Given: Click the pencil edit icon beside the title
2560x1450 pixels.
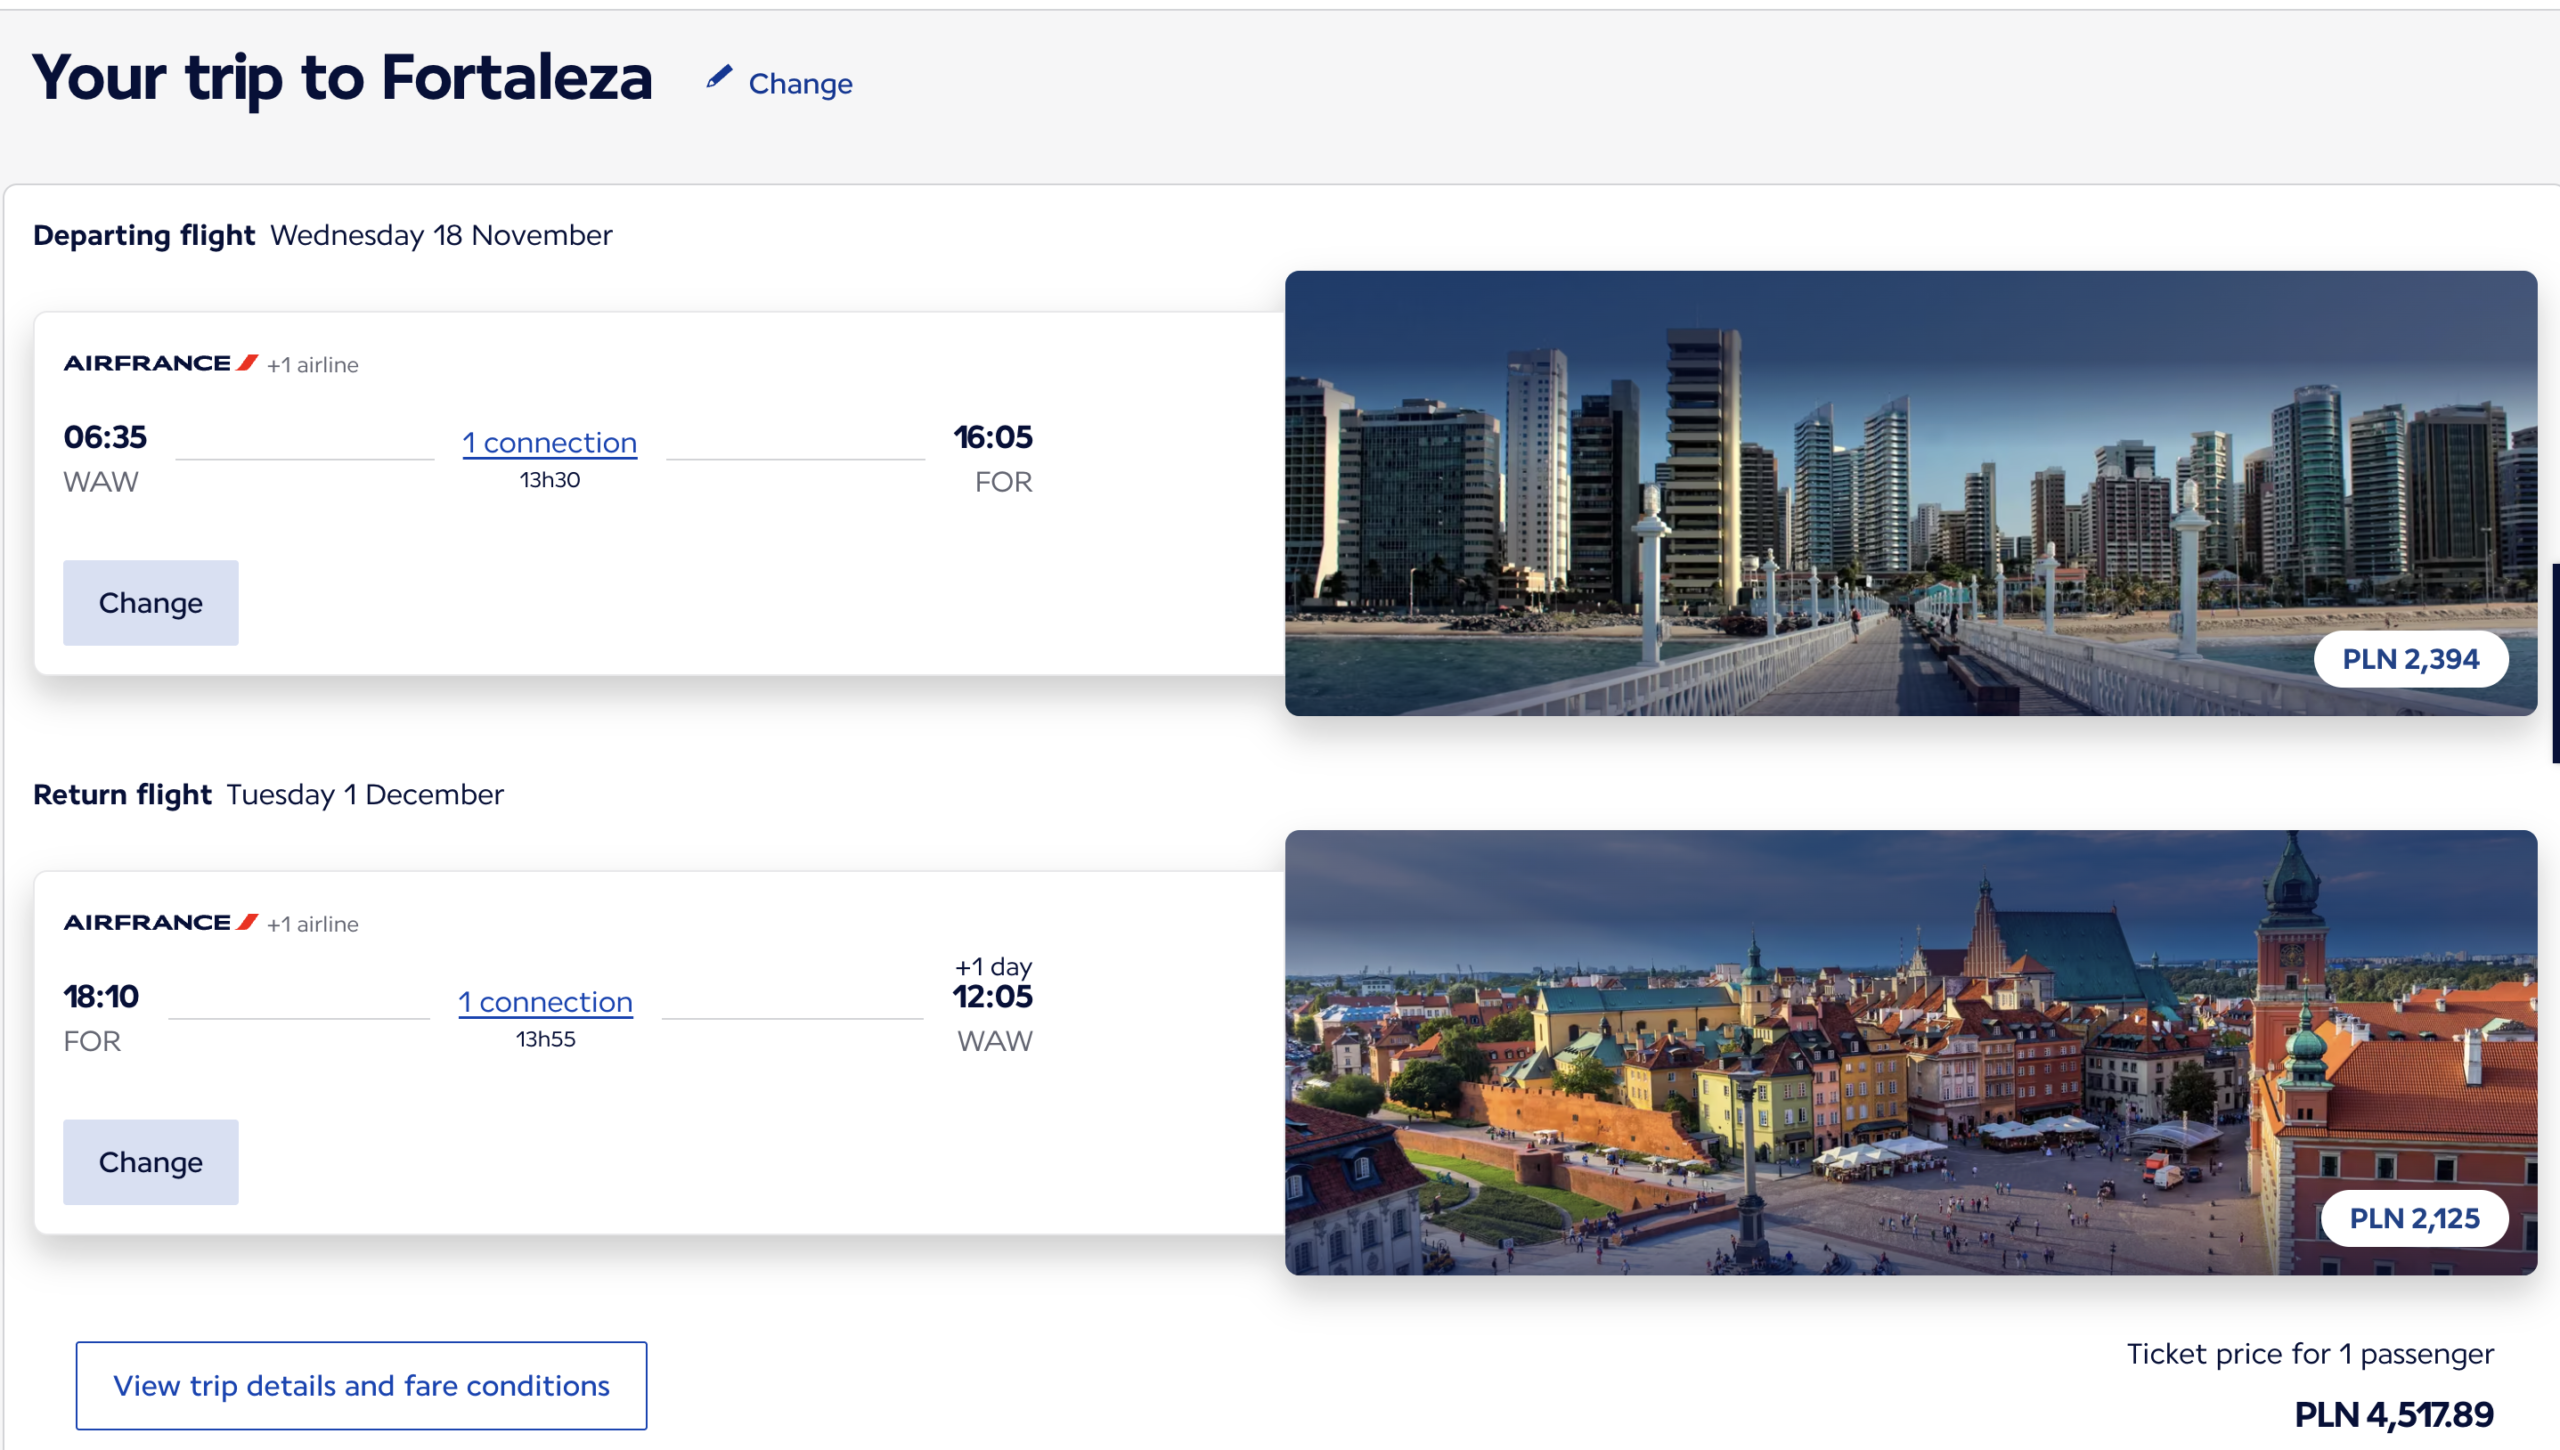Looking at the screenshot, I should [719, 78].
